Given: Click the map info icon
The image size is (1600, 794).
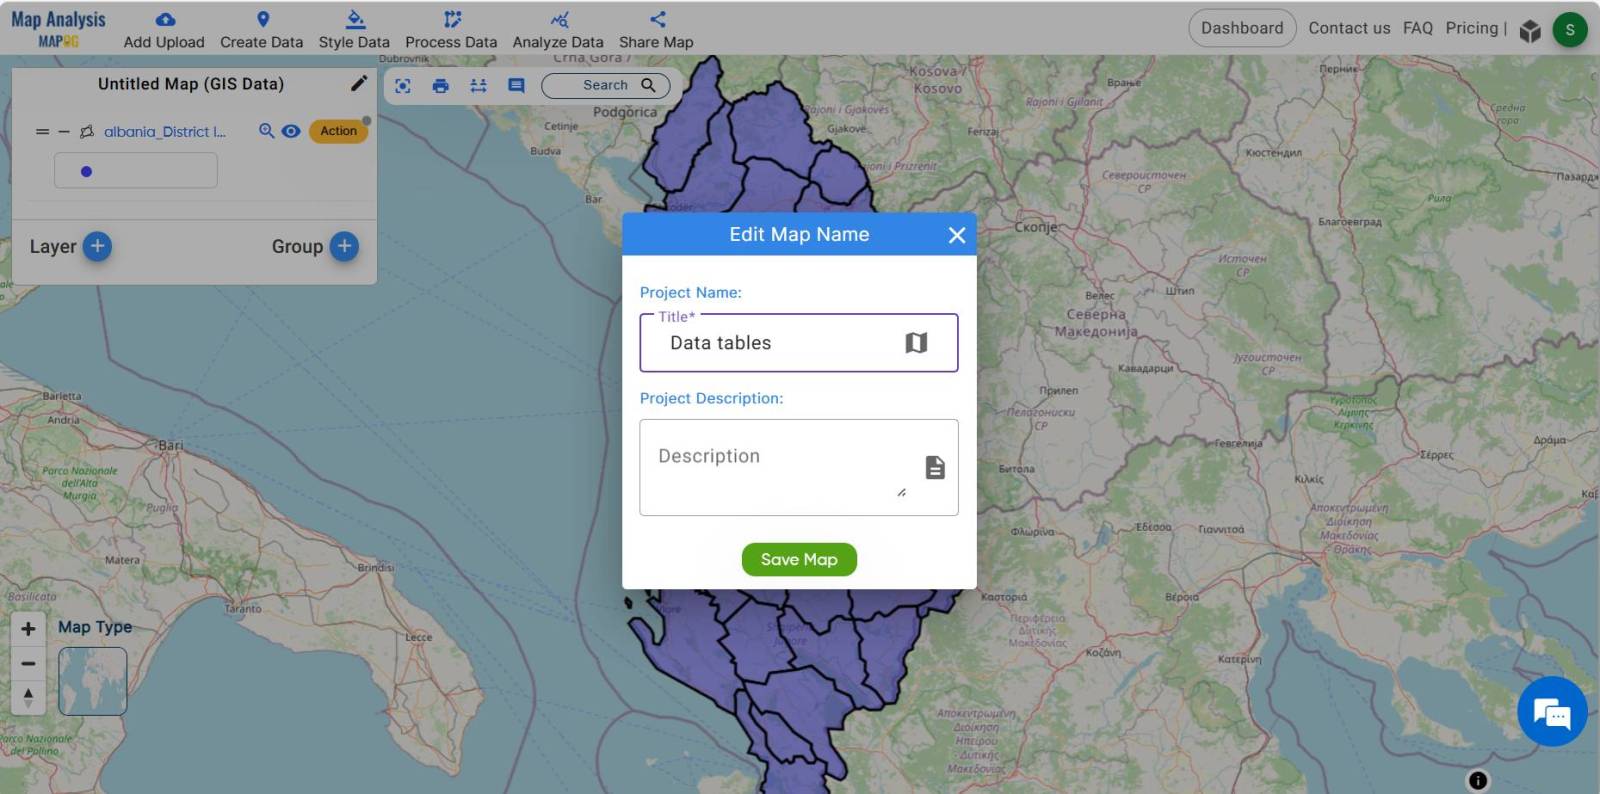Looking at the screenshot, I should (1478, 780).
